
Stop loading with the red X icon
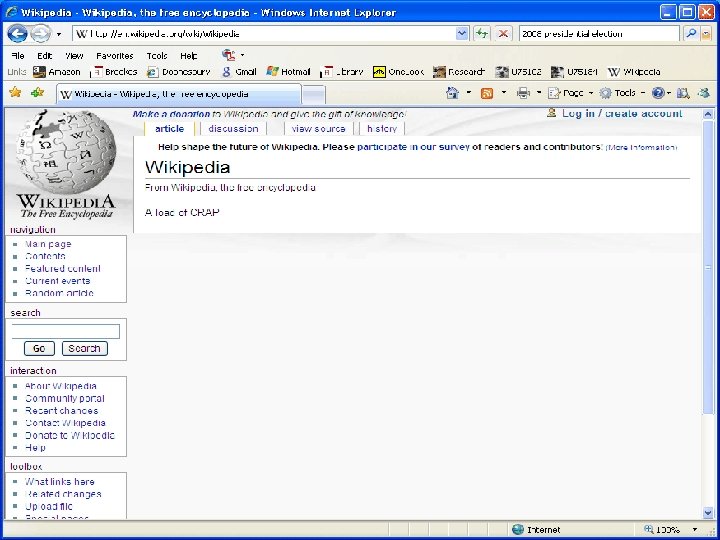point(503,34)
